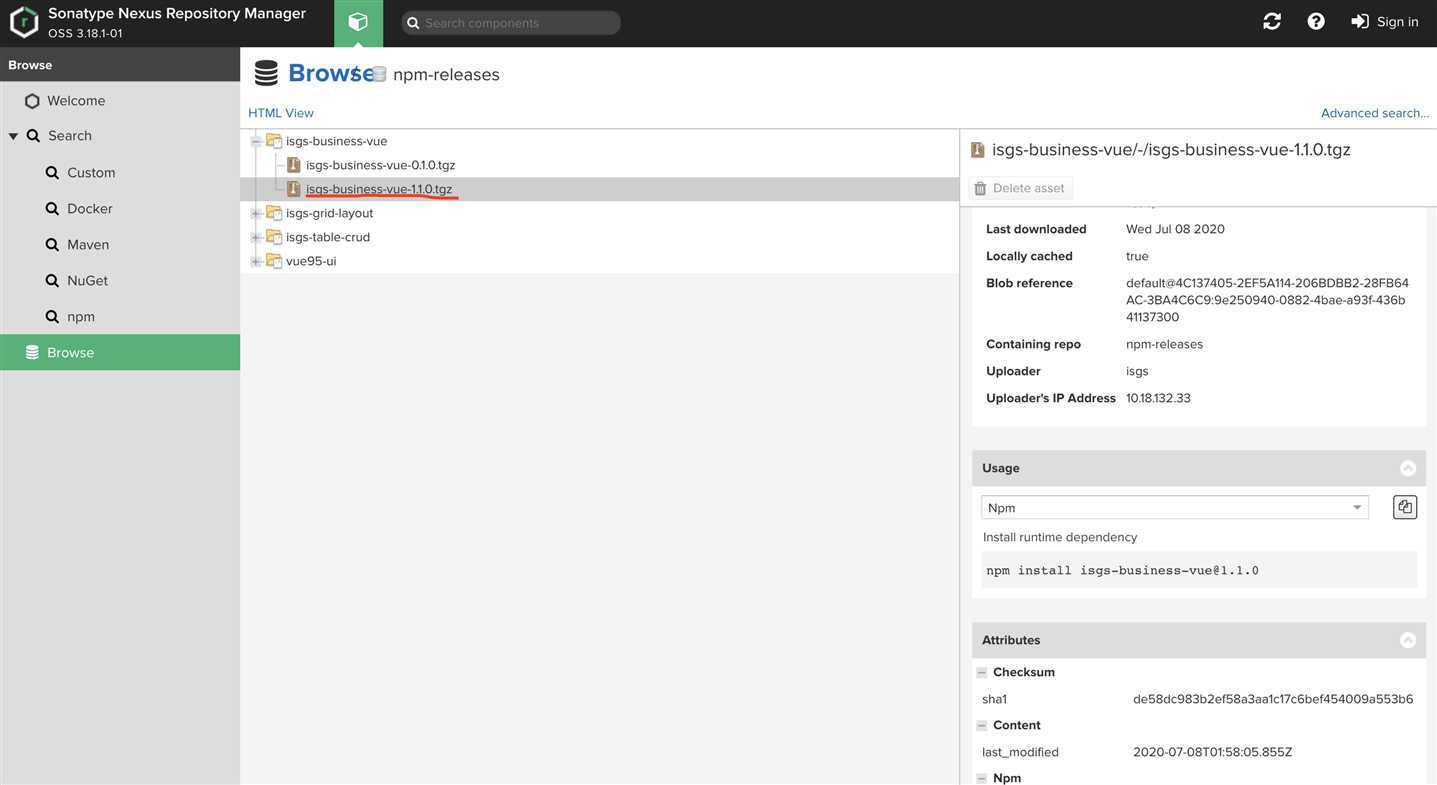This screenshot has height=785, width=1437.
Task: Collapse the isgs-business-vue tree node
Action: click(256, 141)
